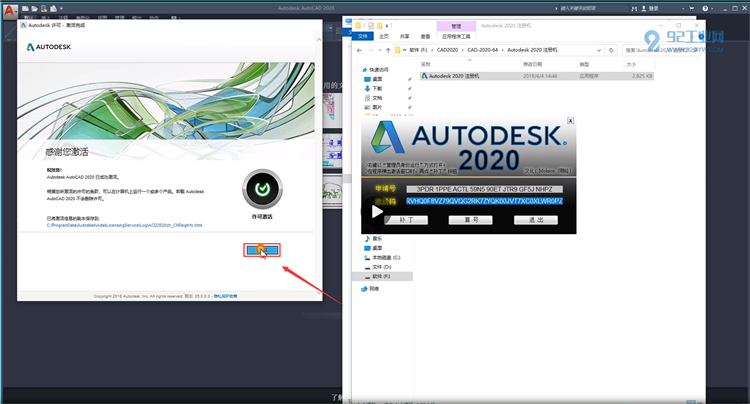Click the Open file icon in AutoCAD toolbar

coord(34,9)
